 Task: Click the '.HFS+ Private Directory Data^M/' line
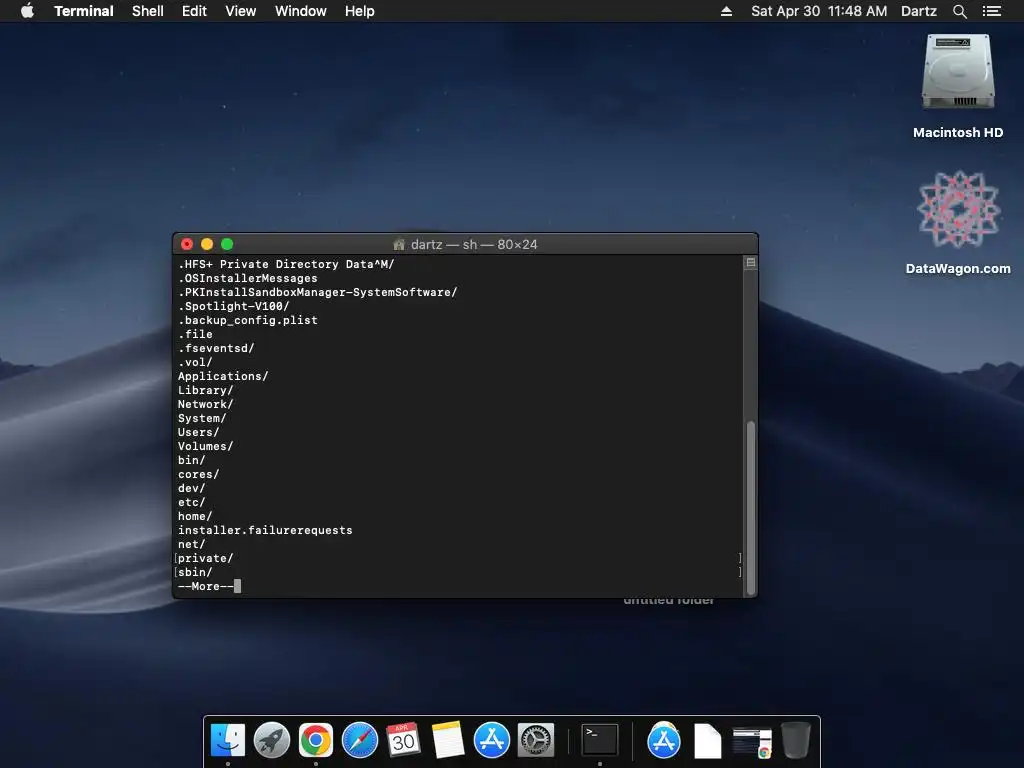tap(286, 264)
